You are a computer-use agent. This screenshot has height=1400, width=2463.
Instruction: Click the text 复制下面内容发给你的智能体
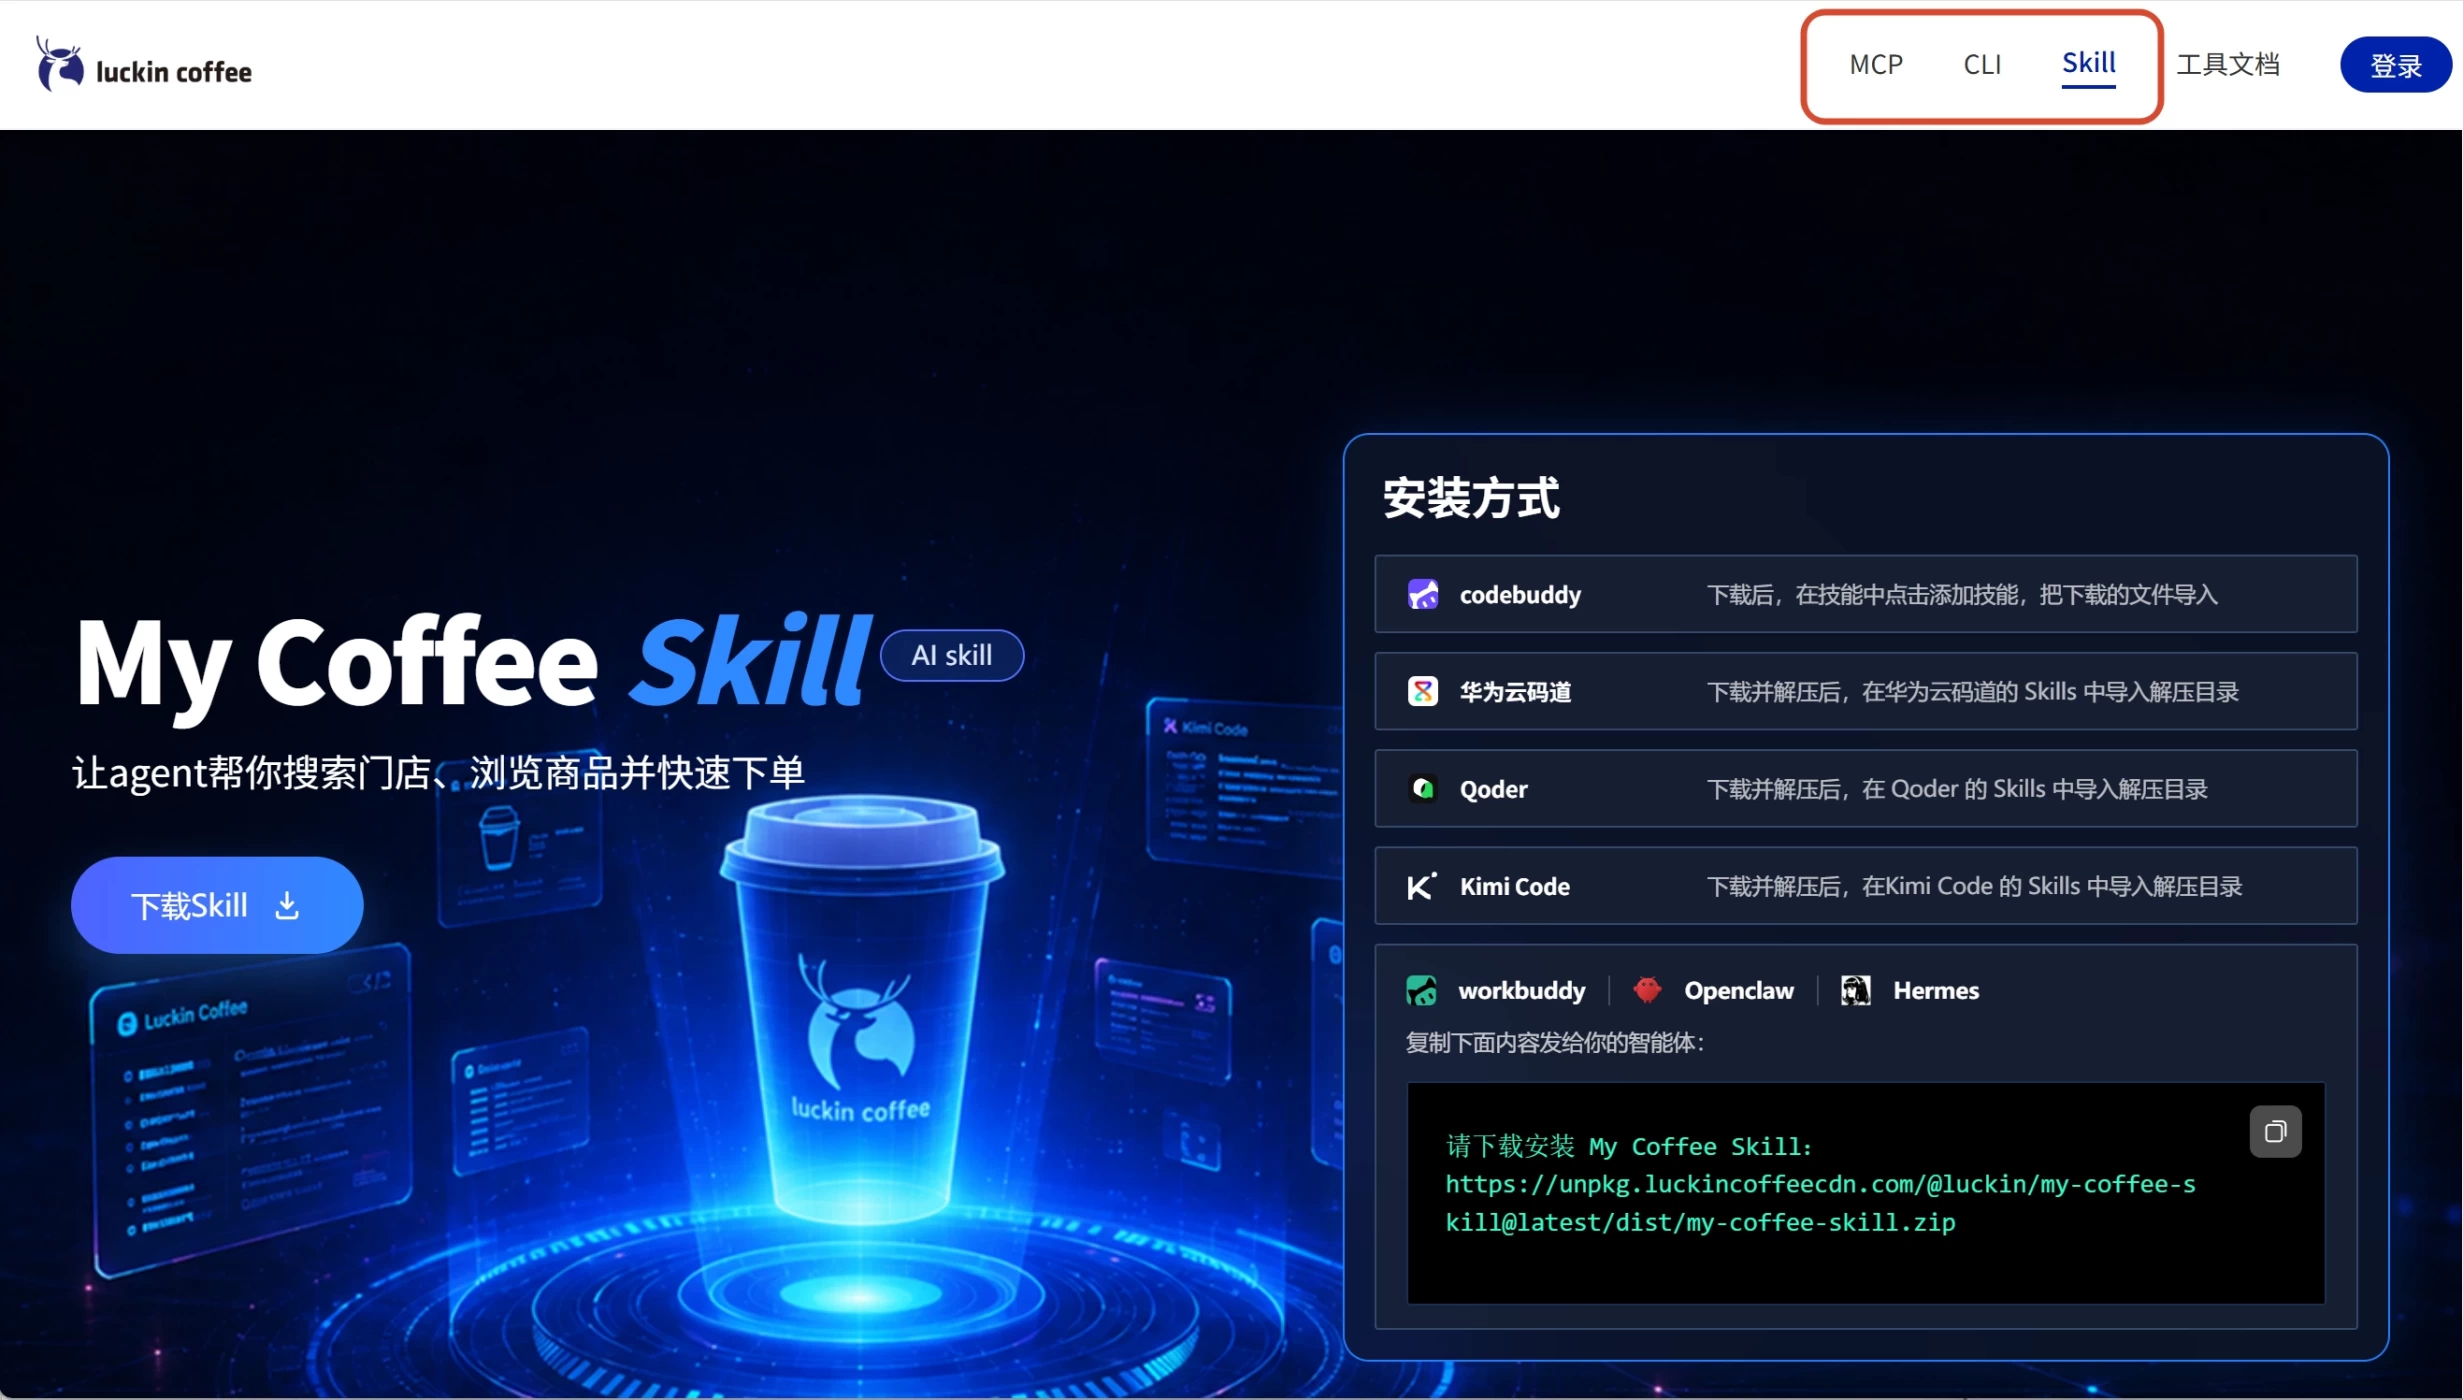pyautogui.click(x=1554, y=1043)
